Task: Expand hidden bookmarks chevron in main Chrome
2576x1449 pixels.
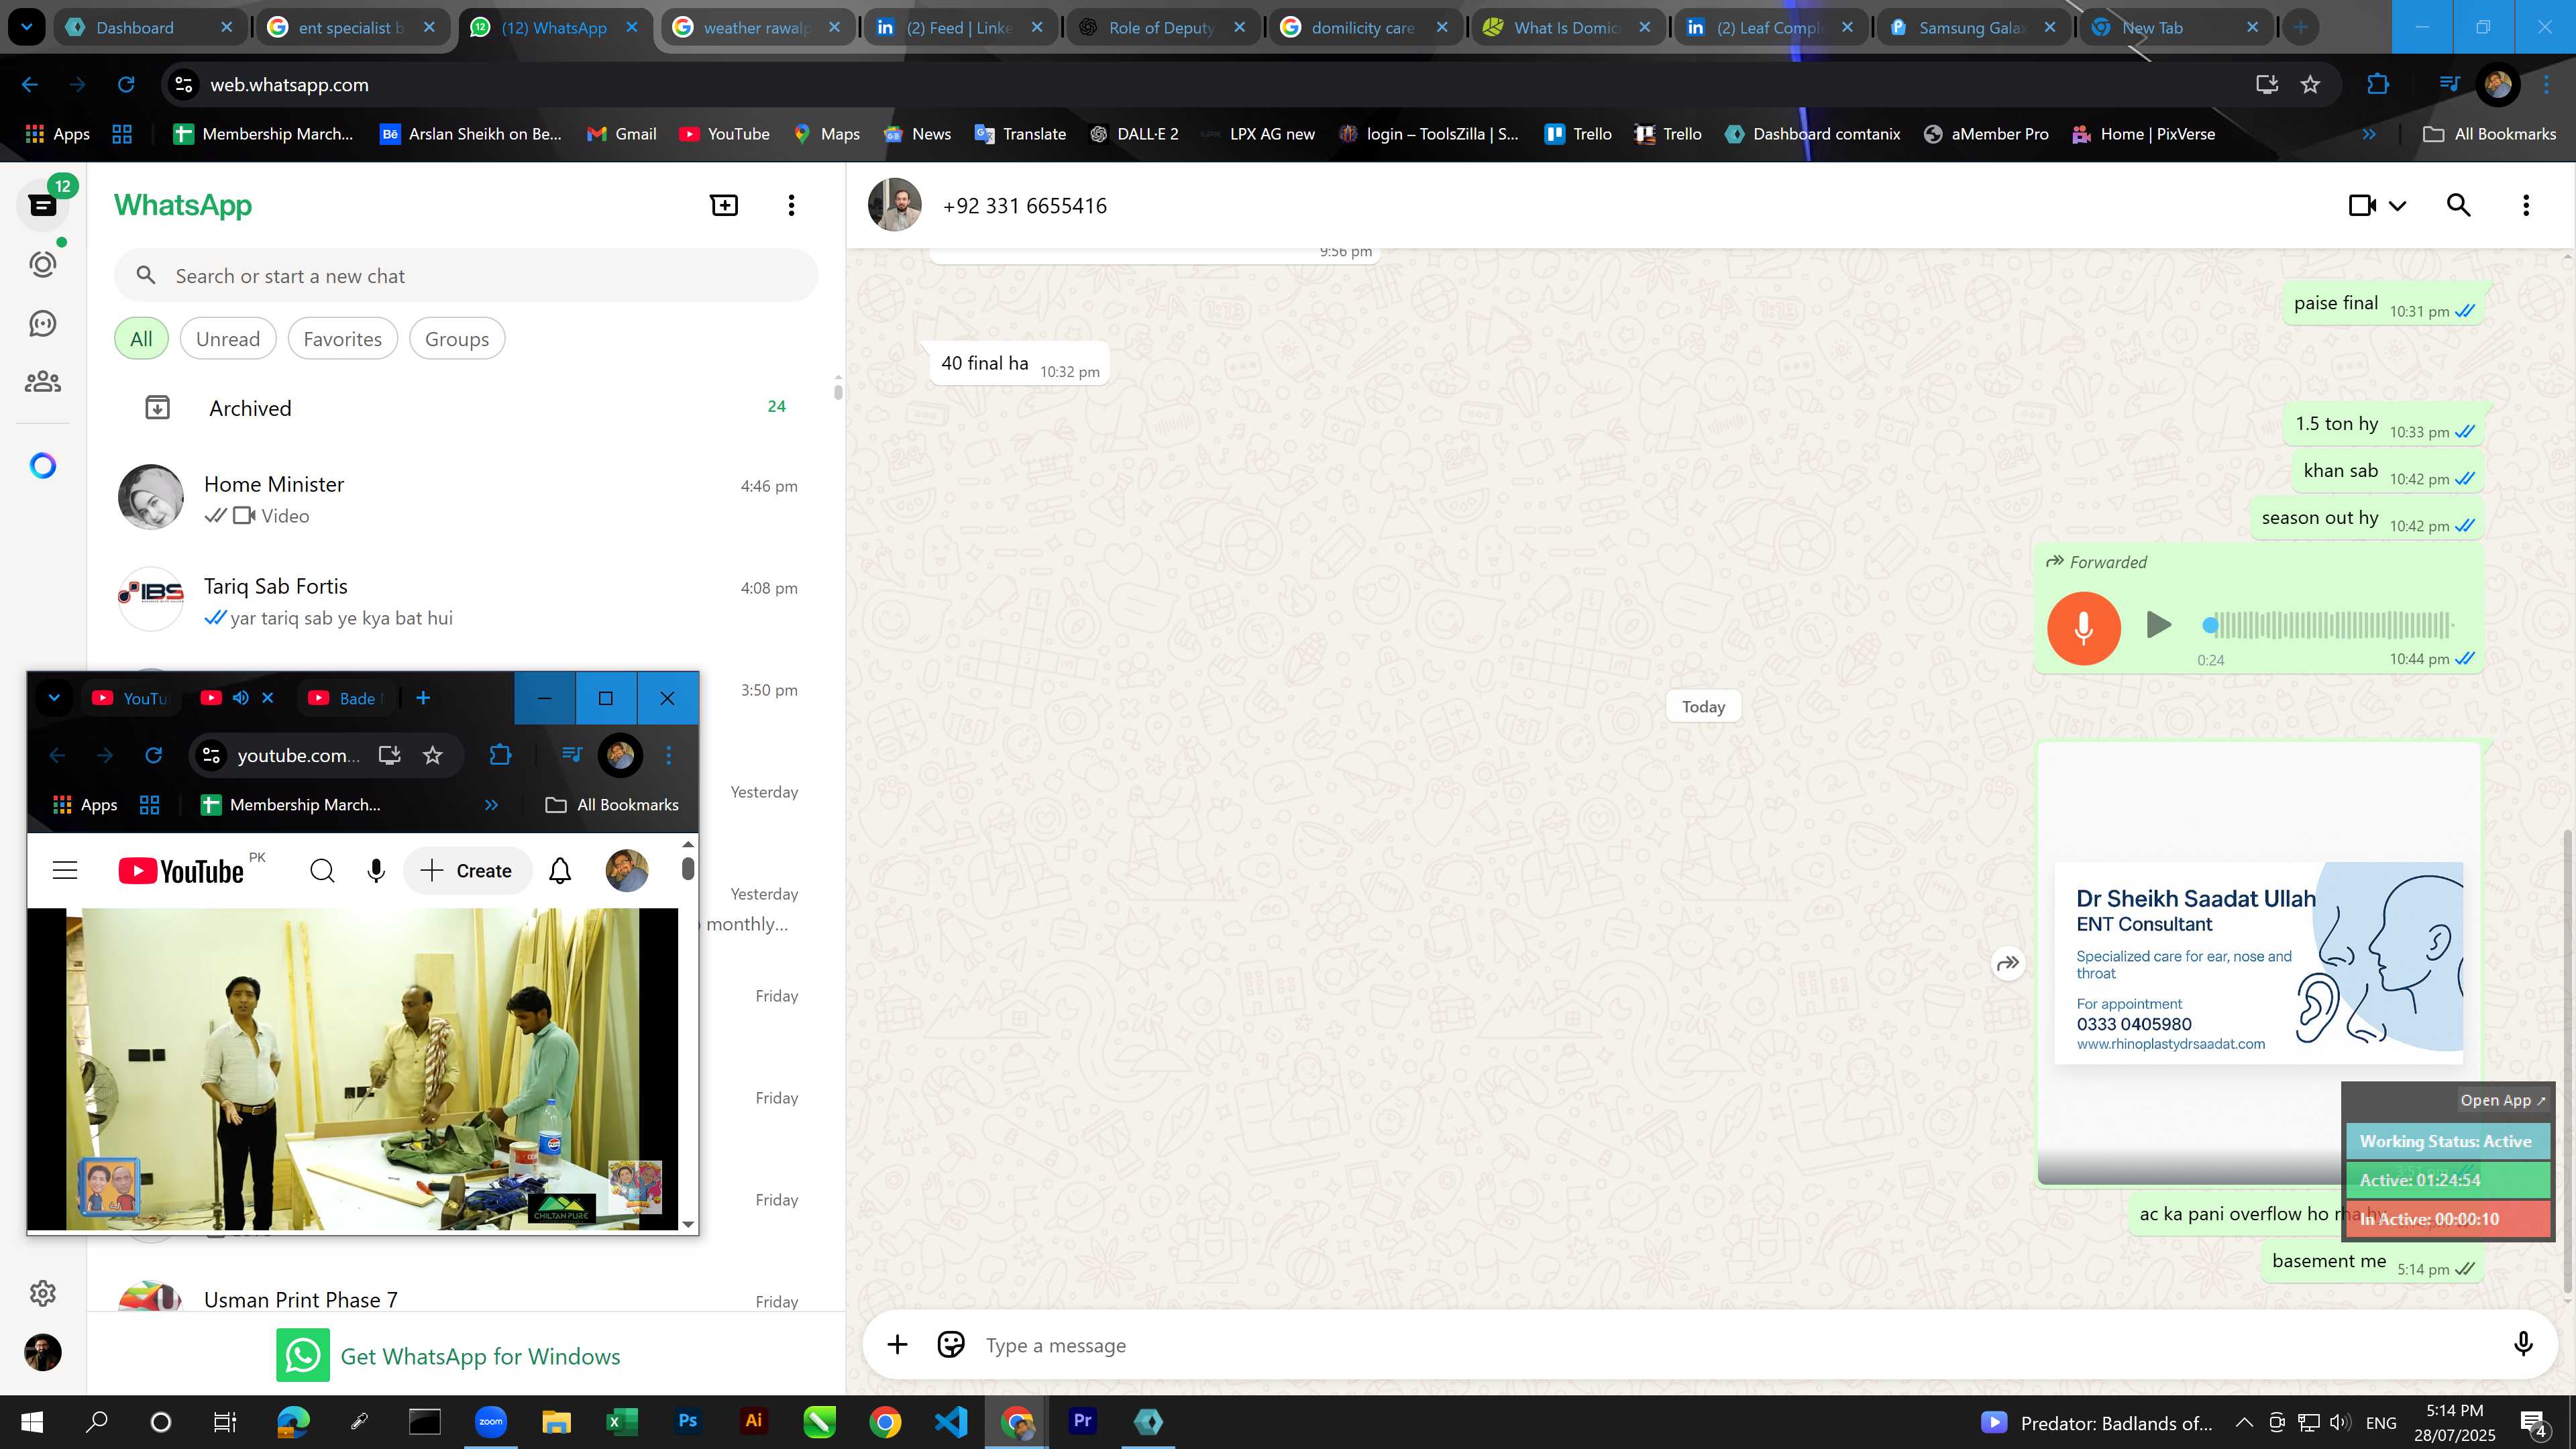Action: pyautogui.click(x=2369, y=134)
